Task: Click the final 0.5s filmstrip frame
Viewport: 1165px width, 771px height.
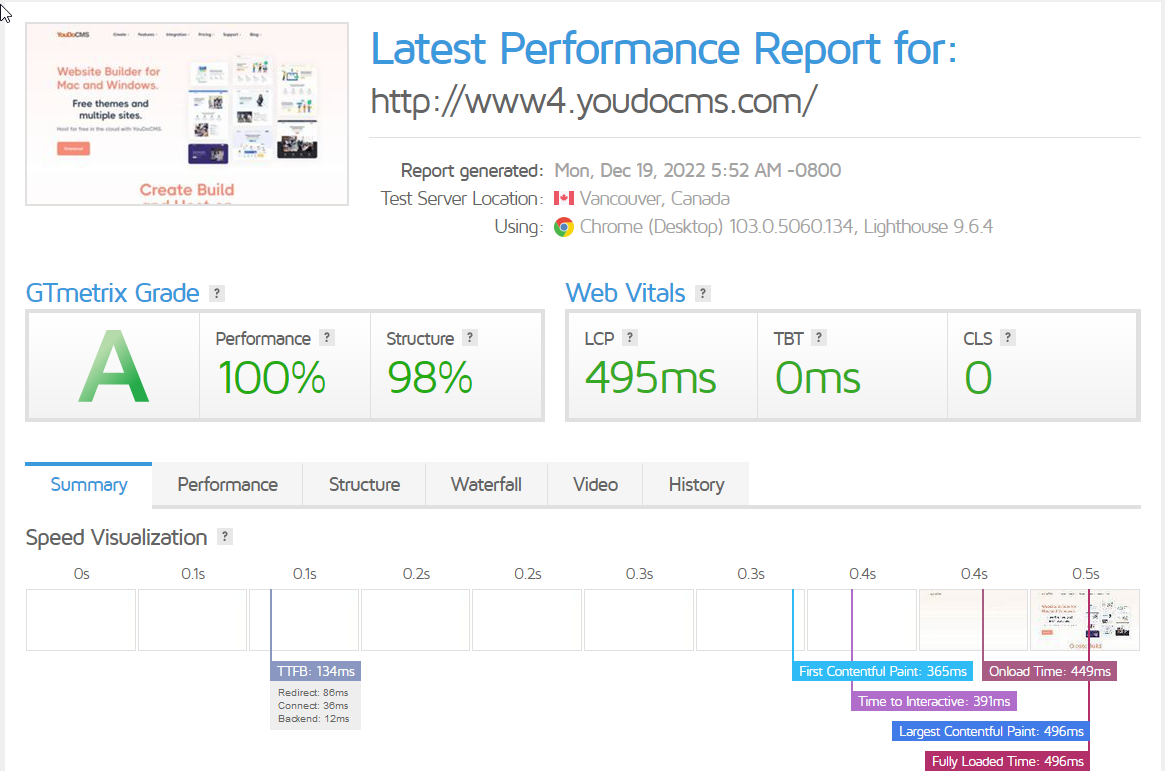Action: pos(1085,620)
